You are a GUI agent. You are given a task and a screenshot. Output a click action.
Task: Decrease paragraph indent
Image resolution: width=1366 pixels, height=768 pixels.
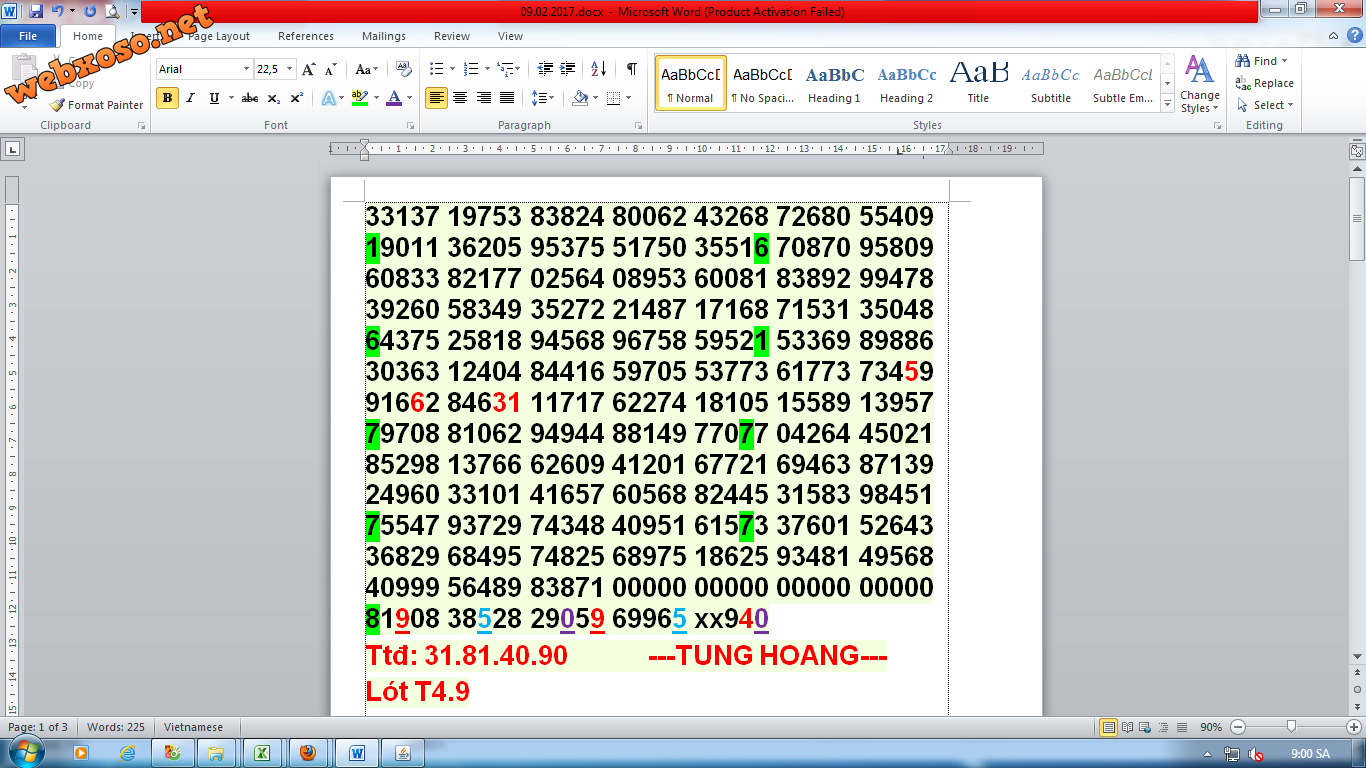(x=545, y=69)
